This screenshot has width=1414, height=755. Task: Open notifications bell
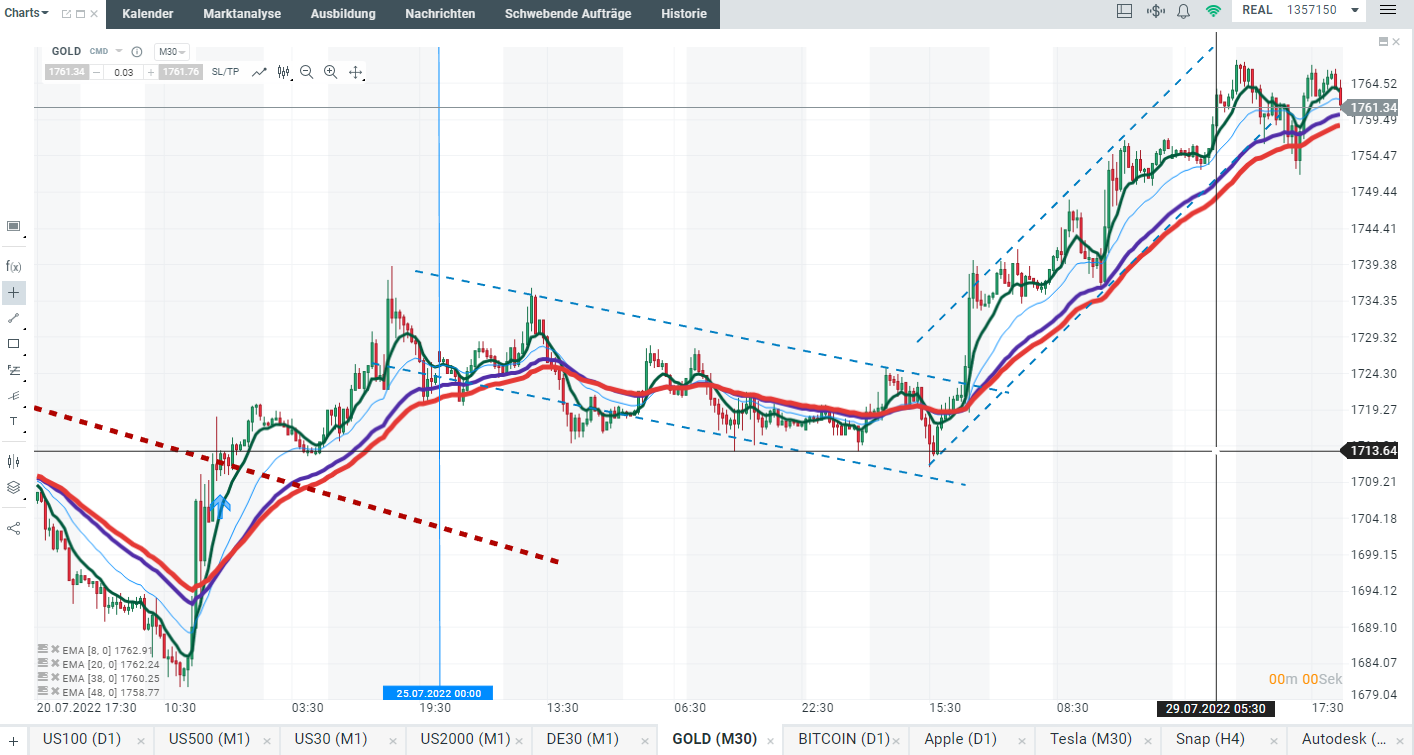point(1184,11)
